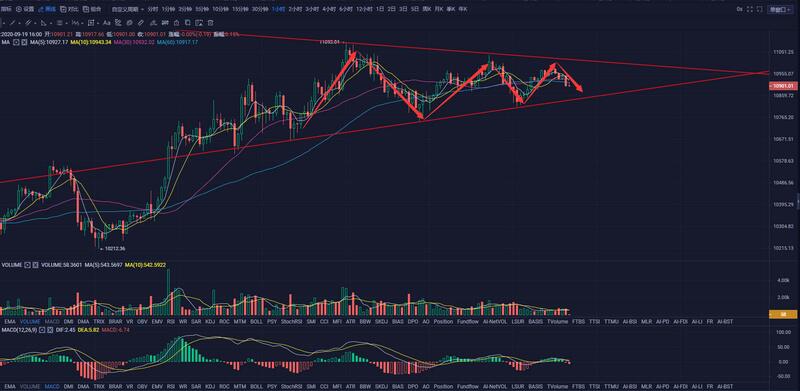This screenshot has width=800, height=391.
Task: Click the 10212.36 low price label
Action: pyautogui.click(x=115, y=249)
